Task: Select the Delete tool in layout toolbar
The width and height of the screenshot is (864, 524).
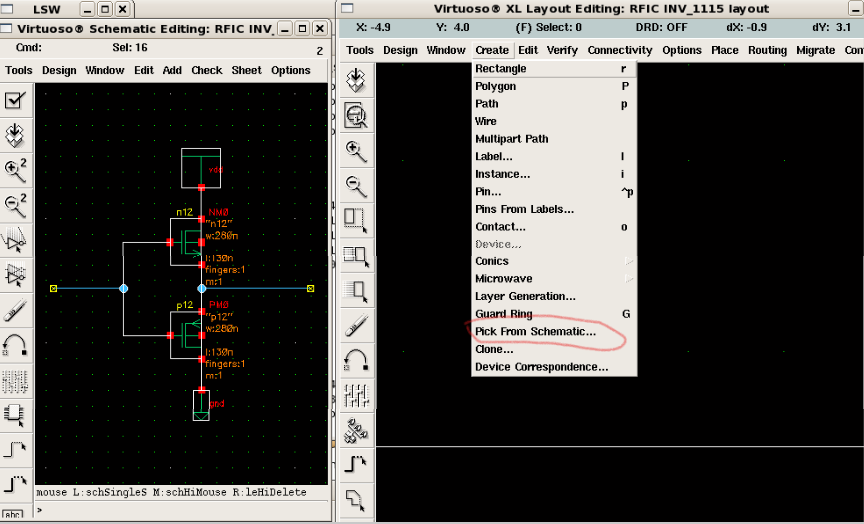Action: click(x=357, y=325)
